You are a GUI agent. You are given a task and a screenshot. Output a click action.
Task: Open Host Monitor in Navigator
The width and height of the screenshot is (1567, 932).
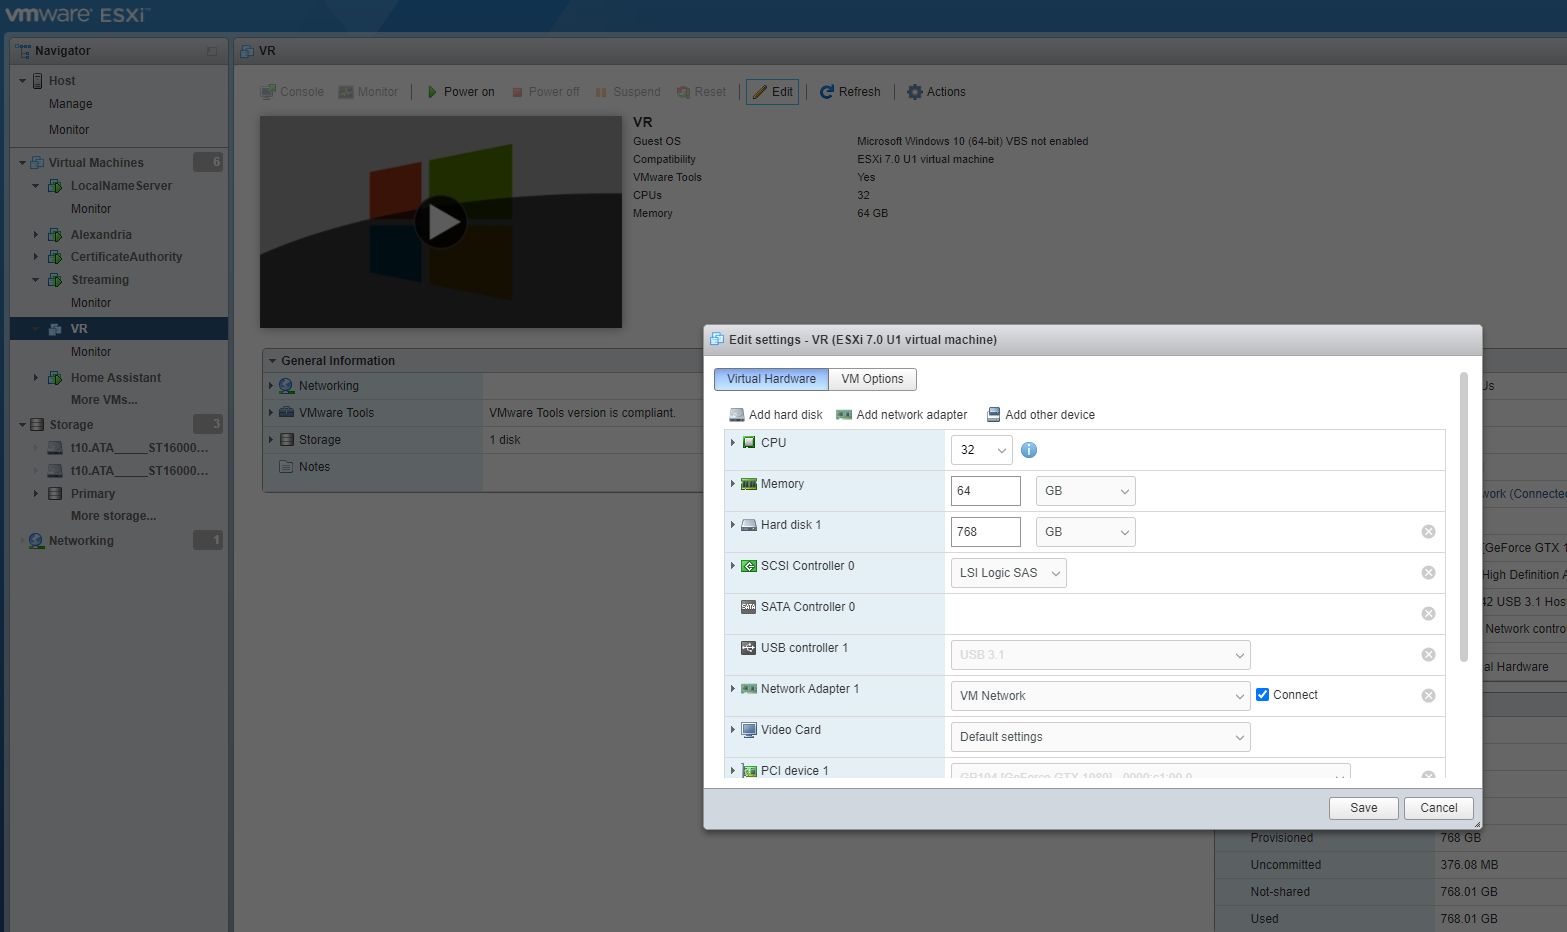tap(69, 130)
